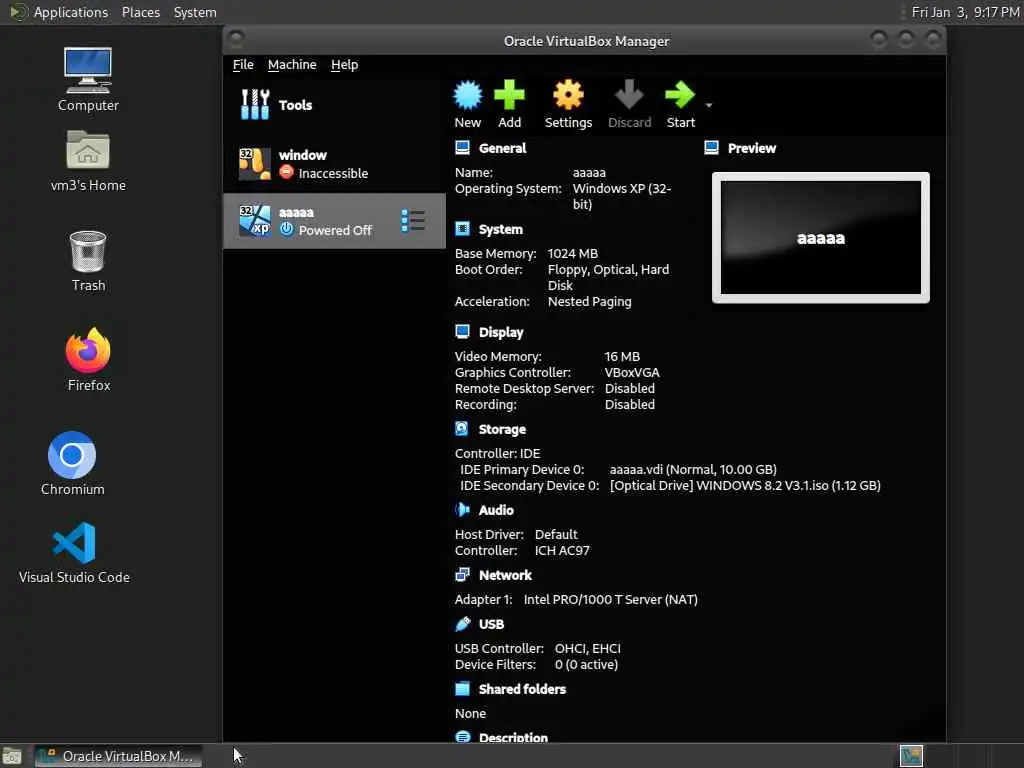
Task: Open the Network section heading
Action: [x=505, y=575]
